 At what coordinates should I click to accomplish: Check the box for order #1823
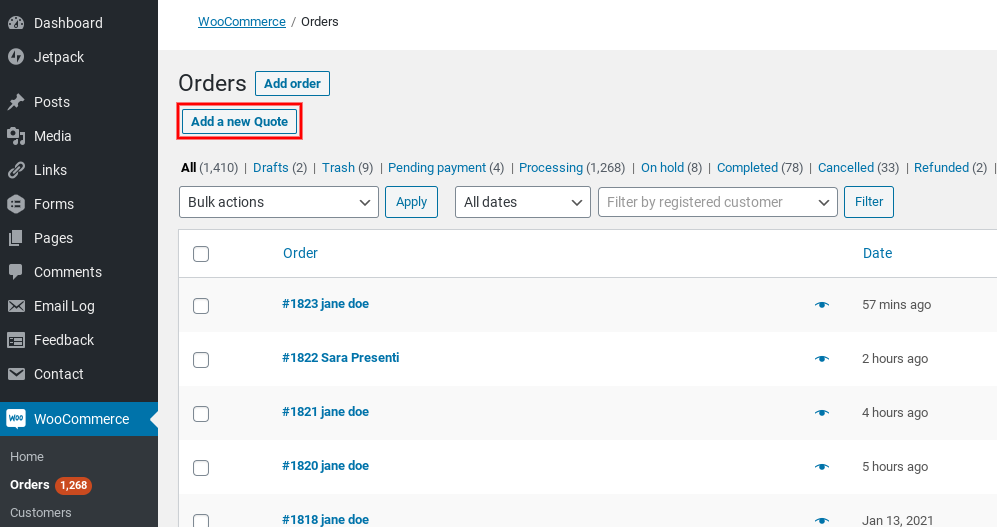201,306
